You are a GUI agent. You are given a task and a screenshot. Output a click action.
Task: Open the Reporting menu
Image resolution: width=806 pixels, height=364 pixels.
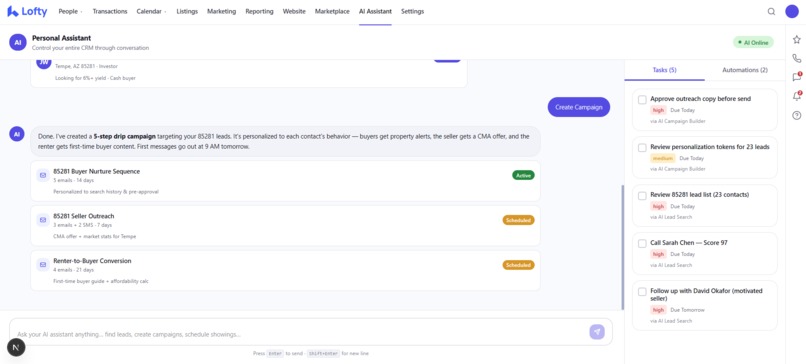point(260,11)
